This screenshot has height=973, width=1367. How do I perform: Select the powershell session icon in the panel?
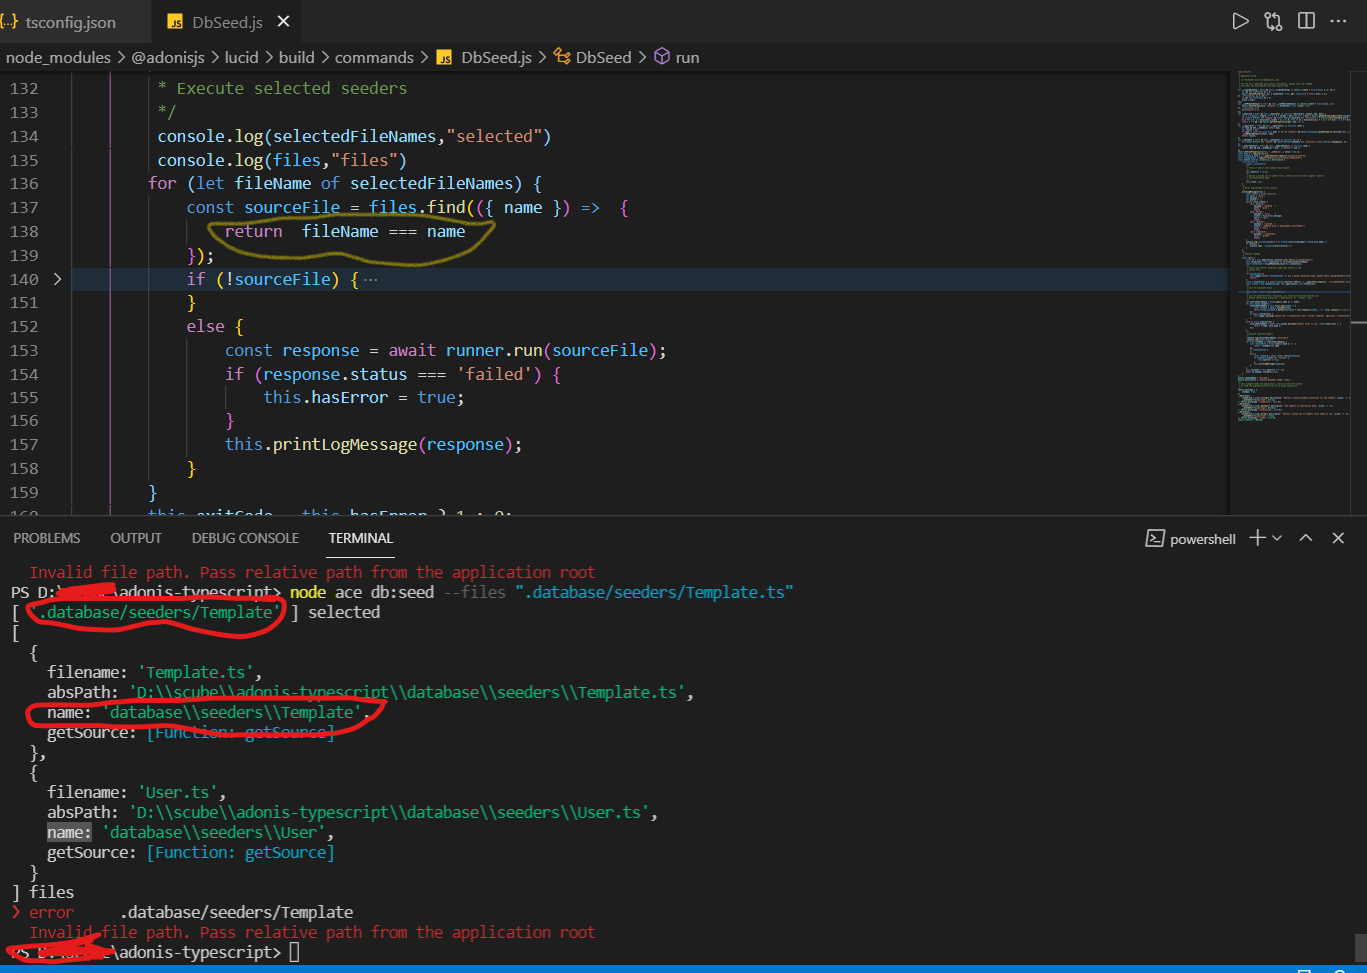(x=1154, y=538)
